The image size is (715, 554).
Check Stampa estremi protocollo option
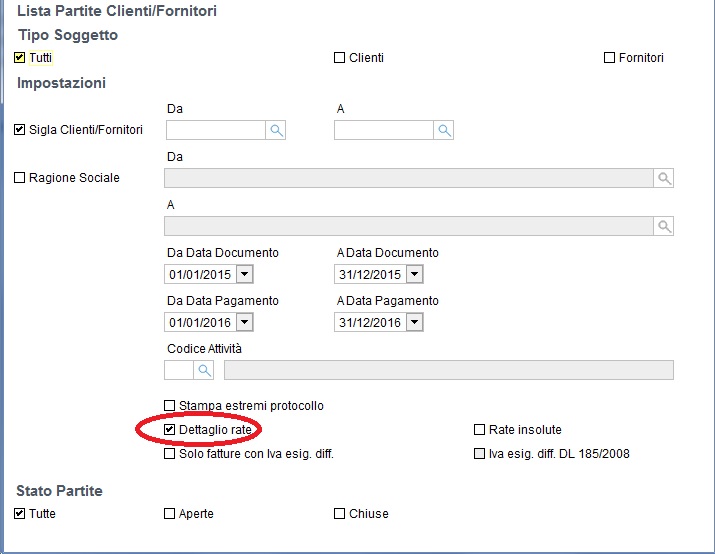(x=169, y=405)
